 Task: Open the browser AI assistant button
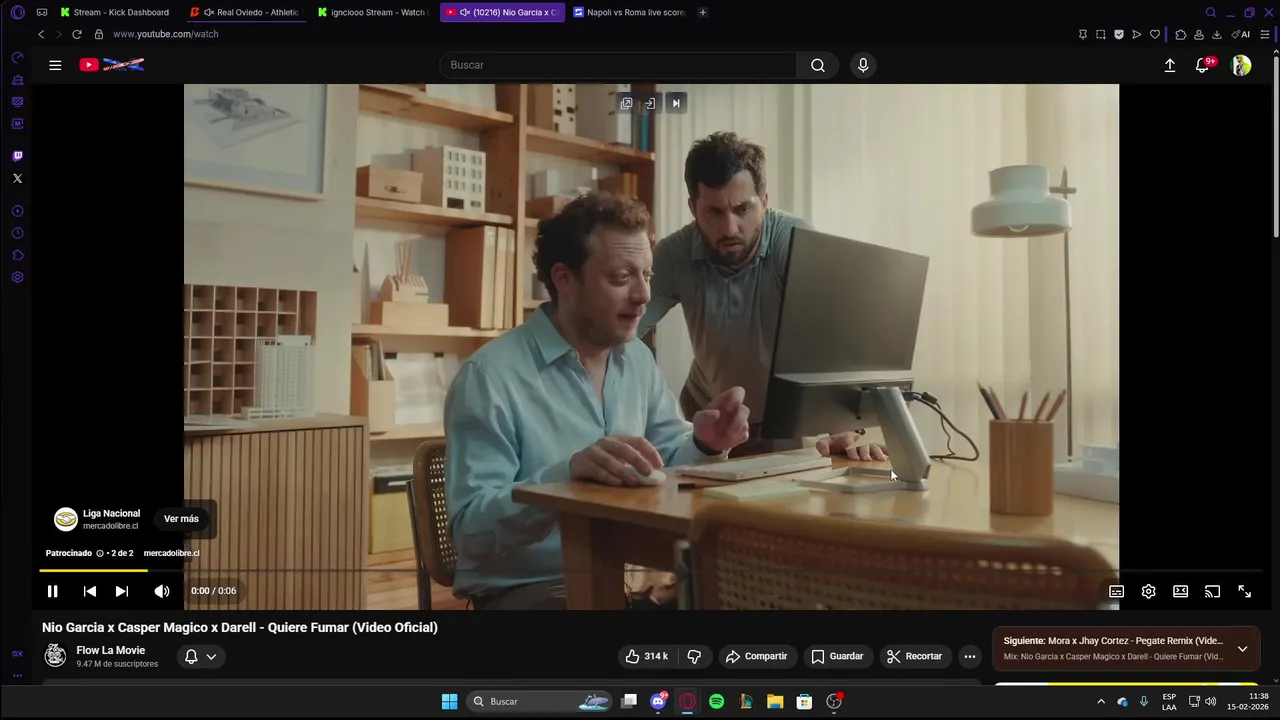pyautogui.click(x=1241, y=34)
